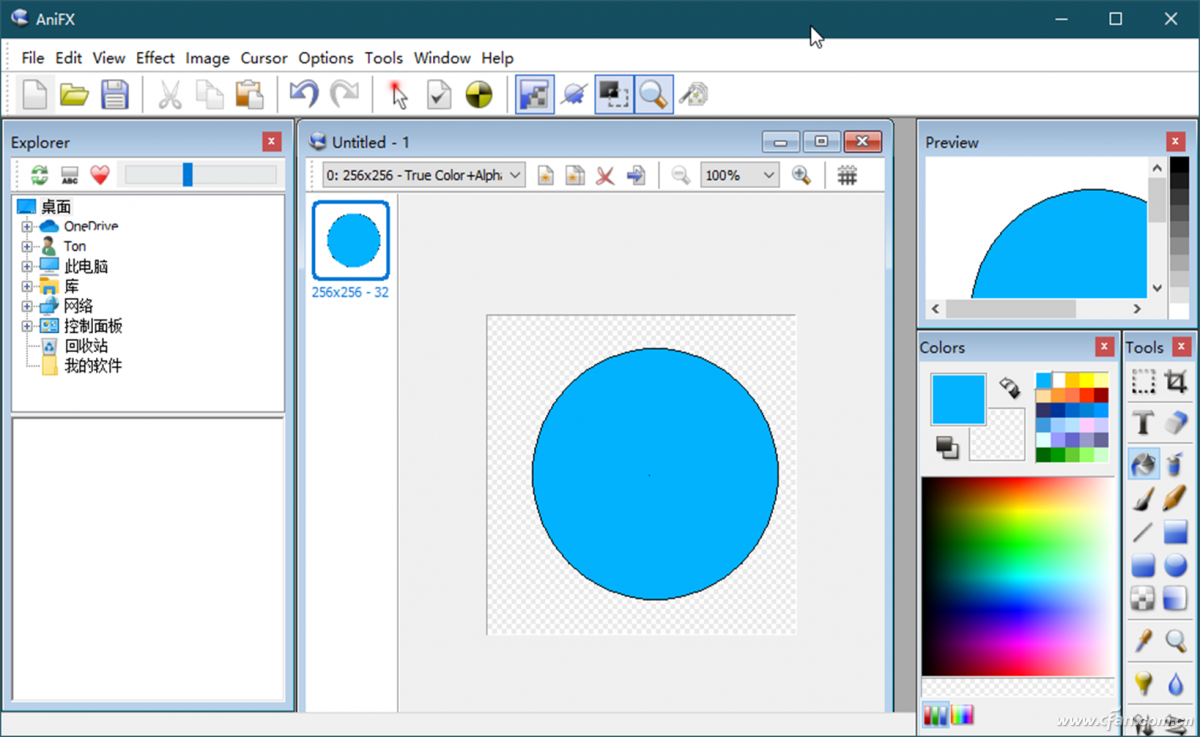Click the red X delete image icon

pyautogui.click(x=605, y=176)
